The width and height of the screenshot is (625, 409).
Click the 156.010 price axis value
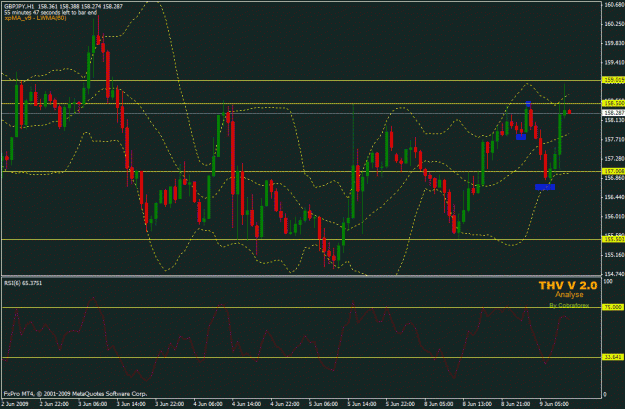pos(614,216)
